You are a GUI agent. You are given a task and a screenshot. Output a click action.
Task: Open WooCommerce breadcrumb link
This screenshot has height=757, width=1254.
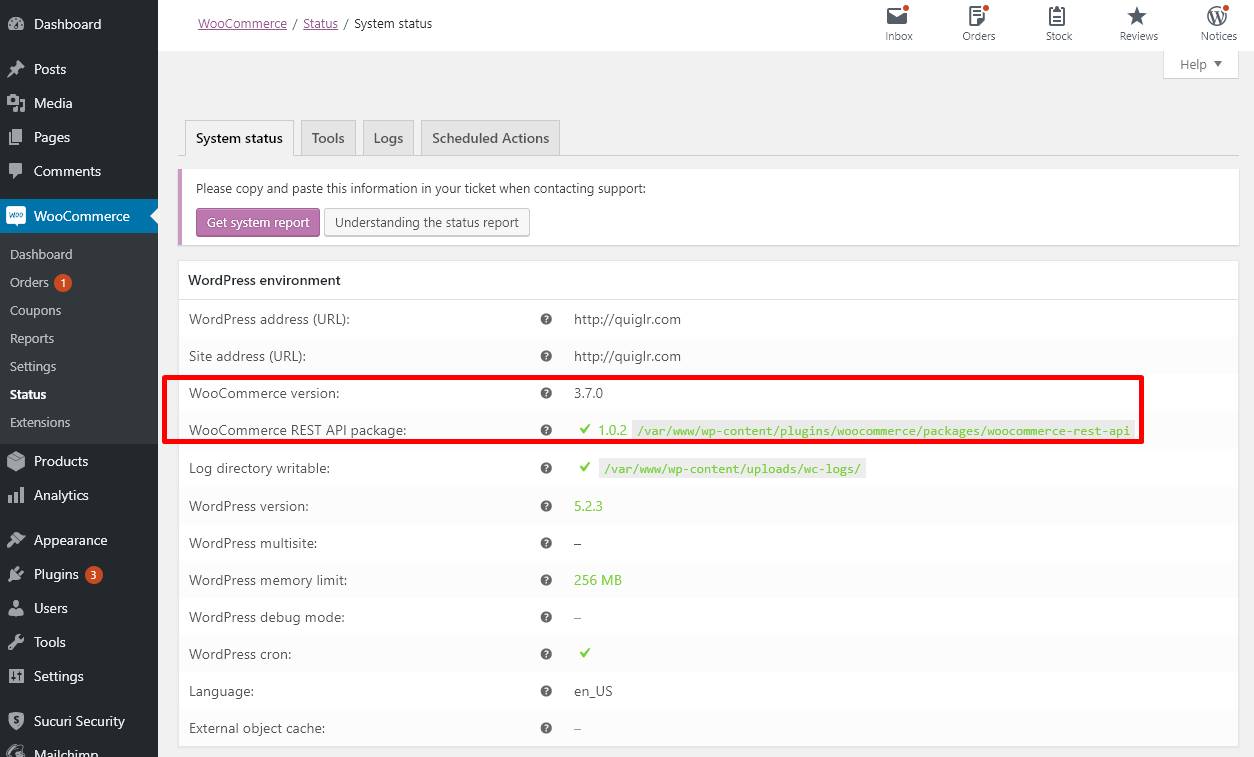[242, 23]
